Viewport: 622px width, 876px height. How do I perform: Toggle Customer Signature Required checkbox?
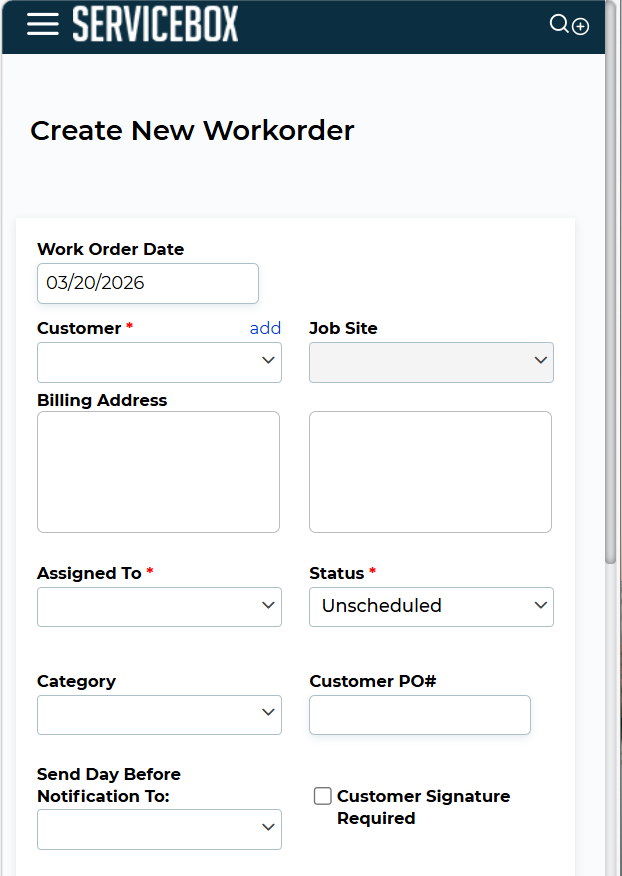pyautogui.click(x=323, y=796)
